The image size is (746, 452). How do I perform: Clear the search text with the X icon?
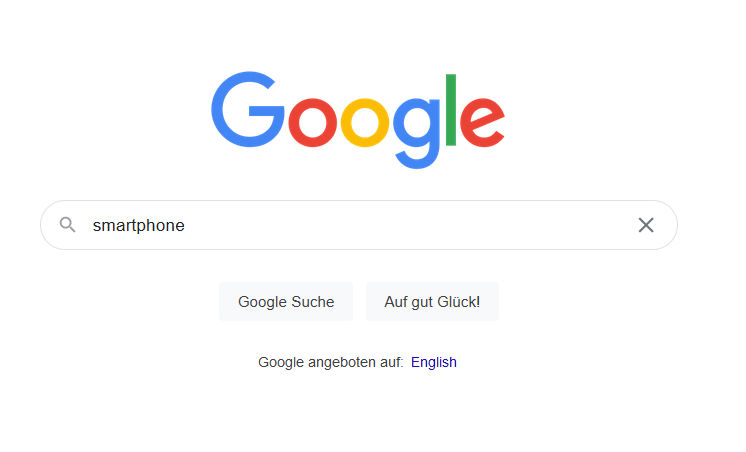coord(646,225)
